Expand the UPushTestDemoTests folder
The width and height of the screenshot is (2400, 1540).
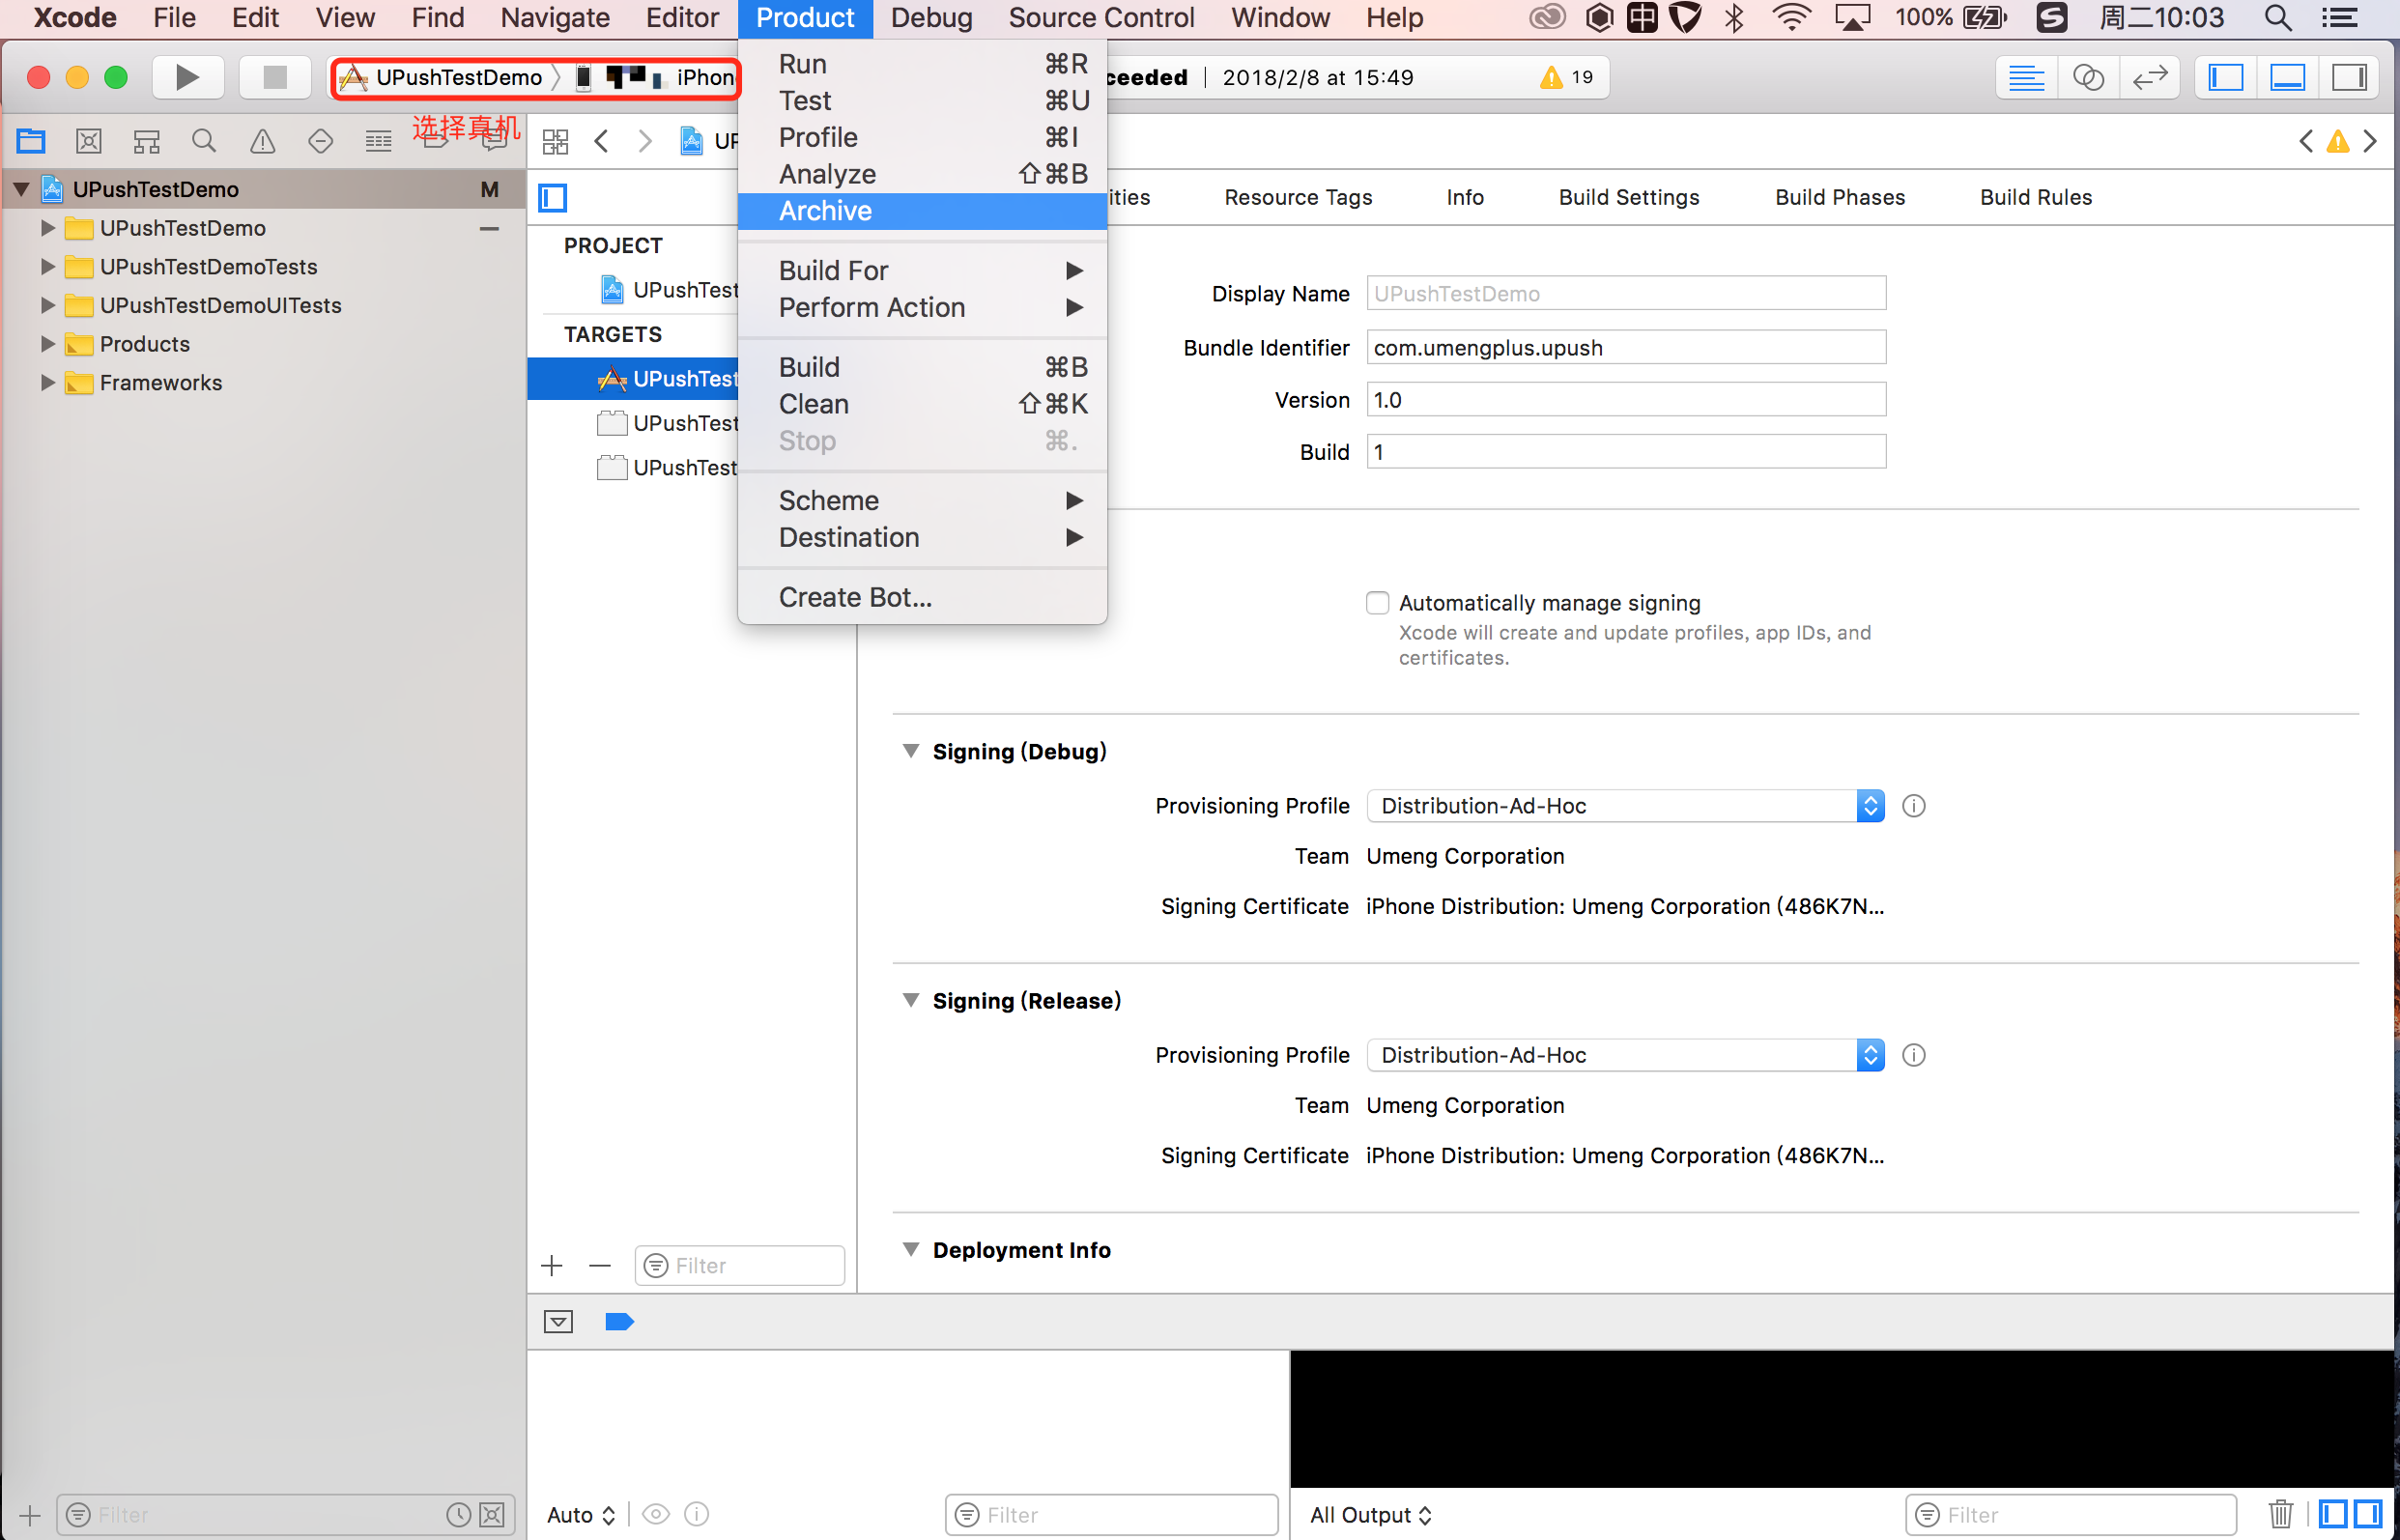47,267
